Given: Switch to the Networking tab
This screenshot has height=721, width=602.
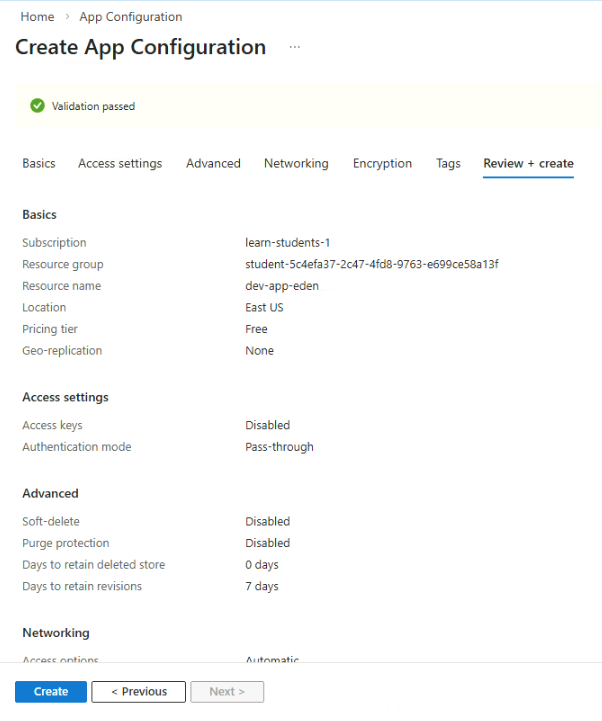Looking at the screenshot, I should pos(296,163).
